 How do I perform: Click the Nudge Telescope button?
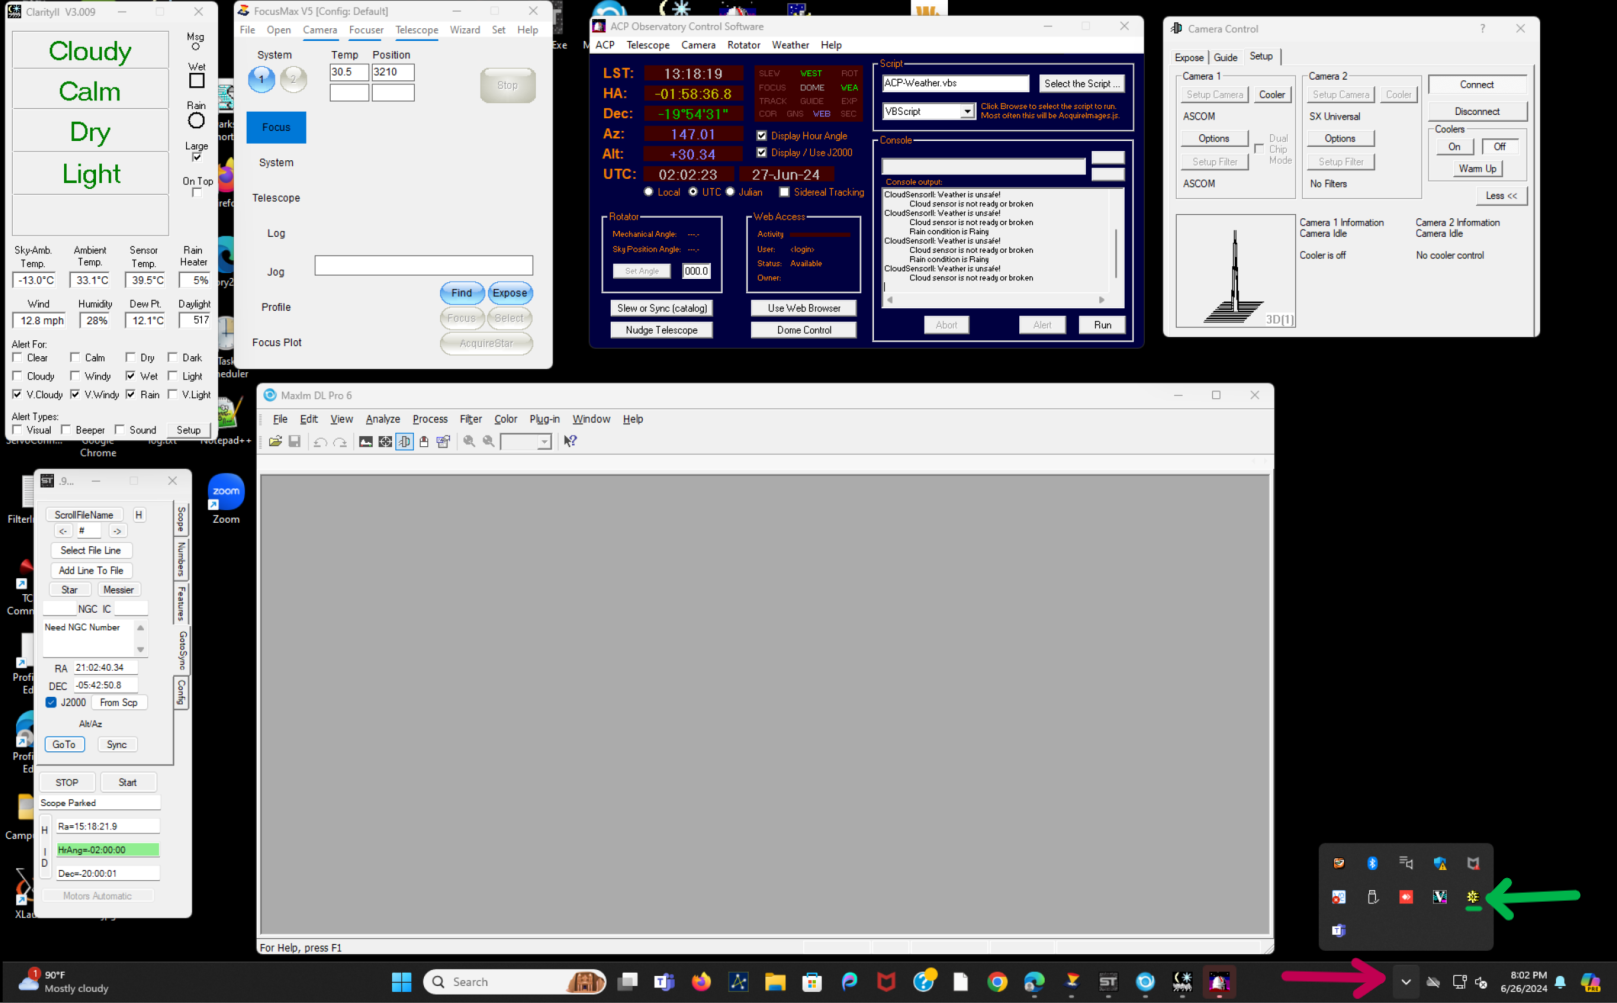point(661,330)
